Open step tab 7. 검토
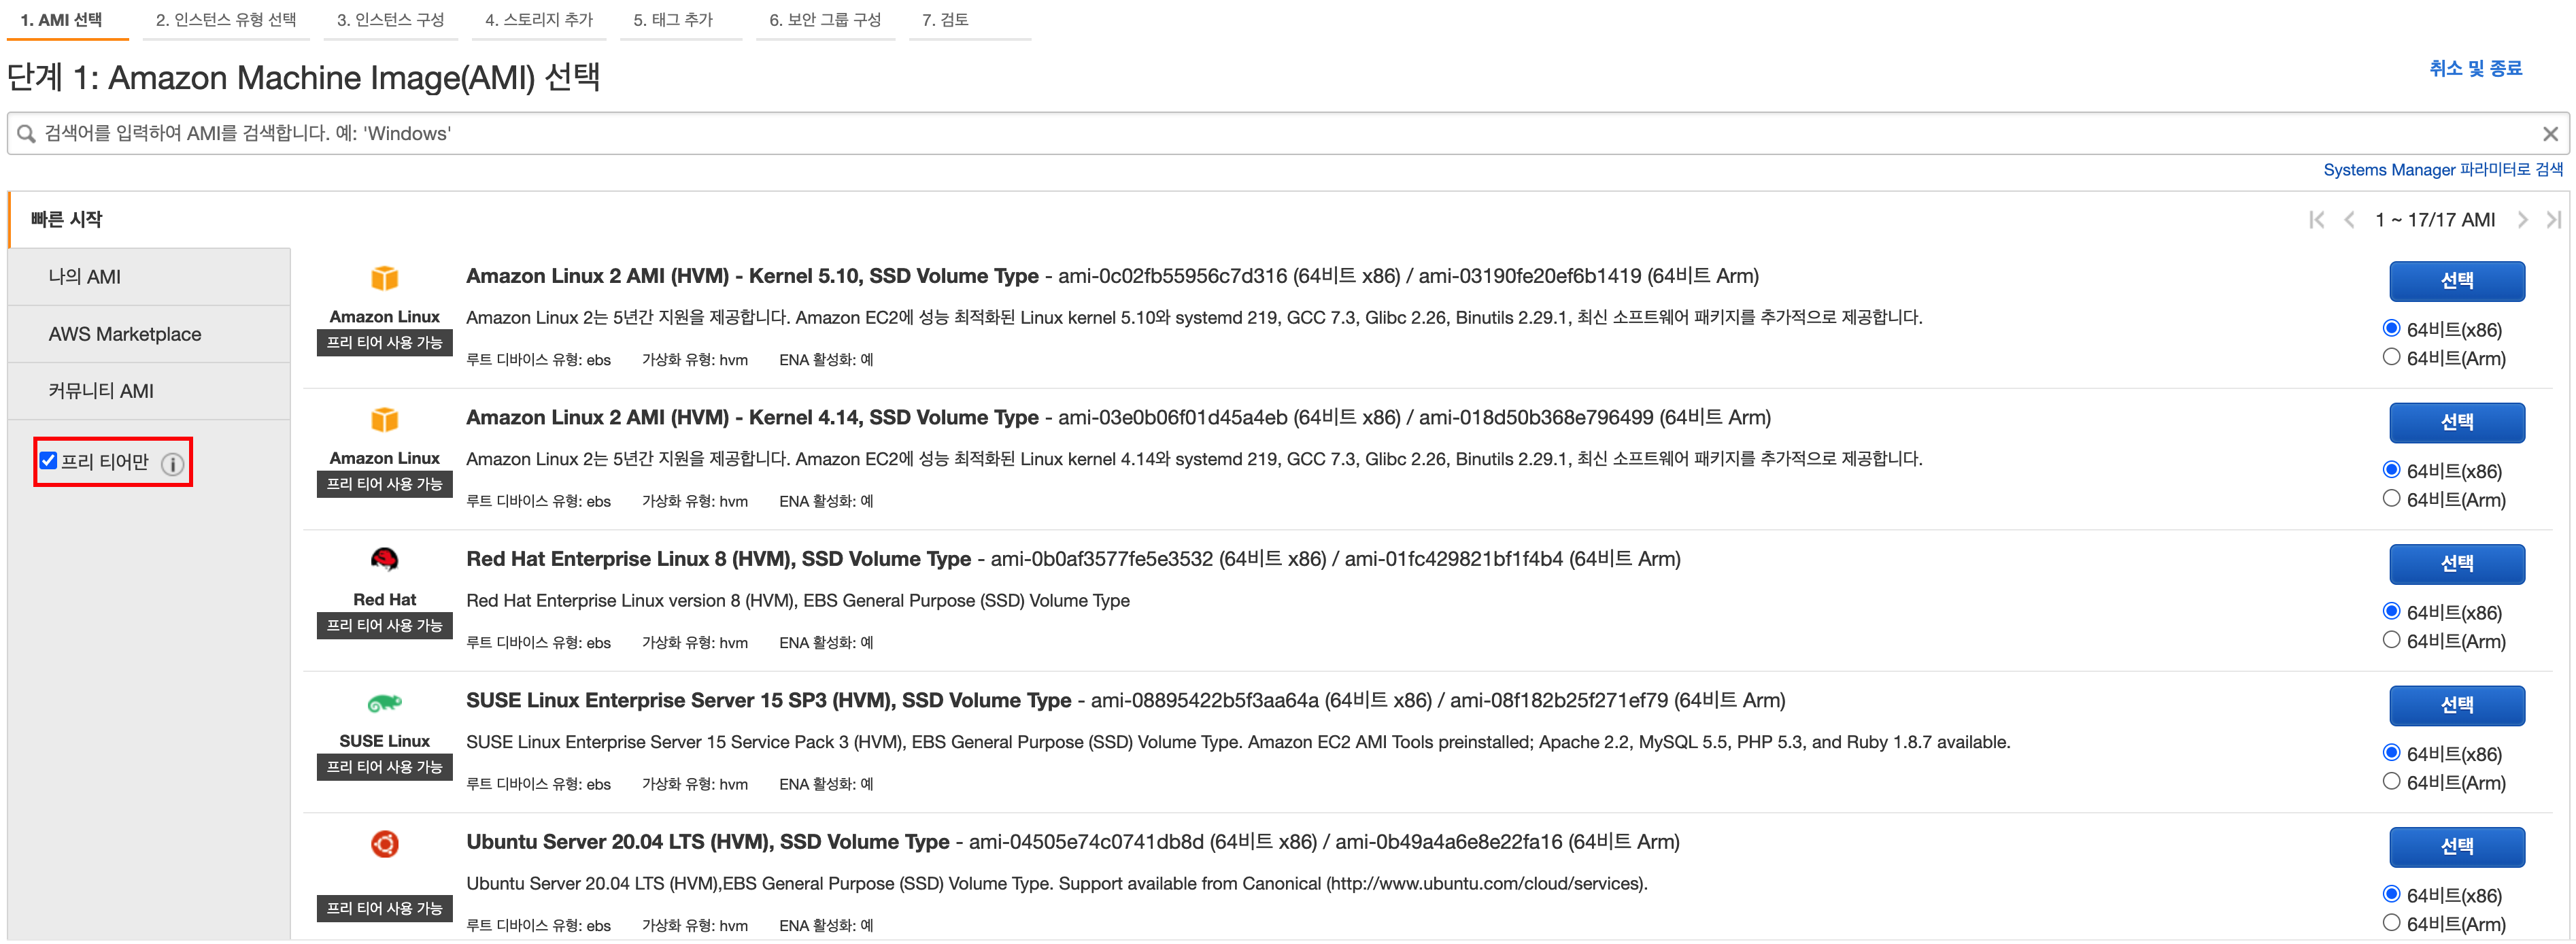 (x=969, y=20)
